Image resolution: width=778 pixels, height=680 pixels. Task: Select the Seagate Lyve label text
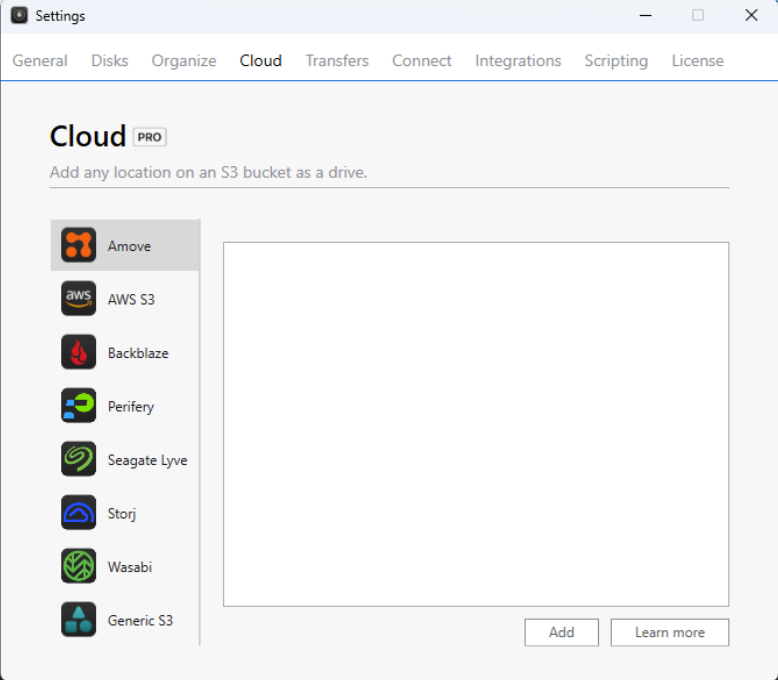[147, 461]
